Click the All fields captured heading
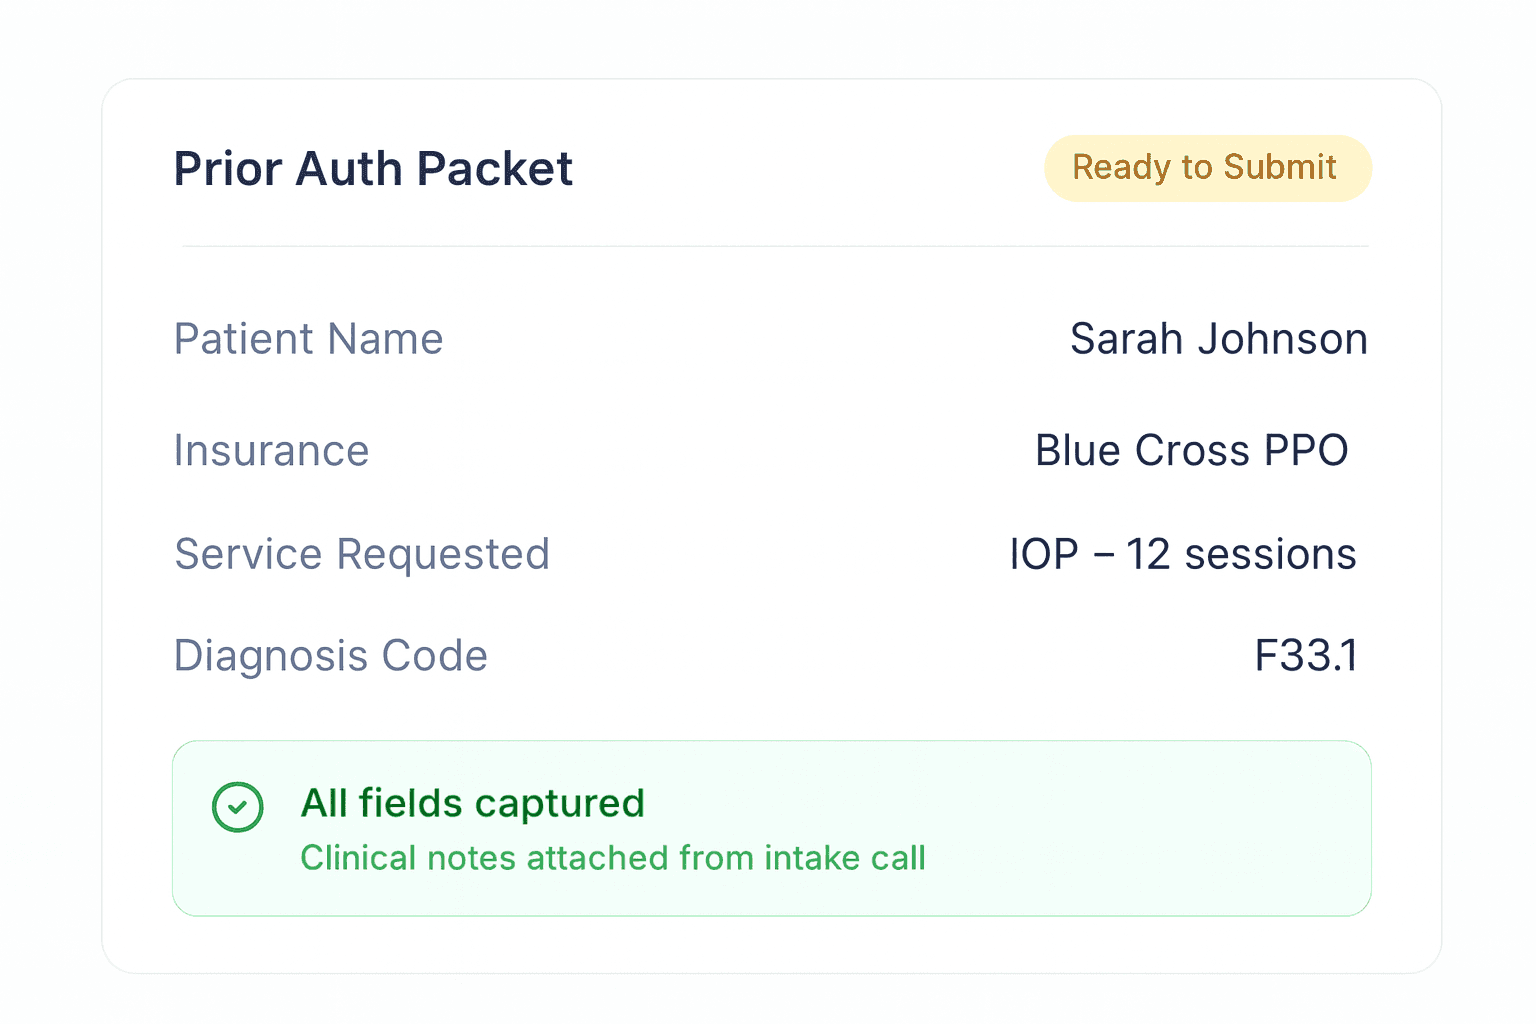The height and width of the screenshot is (1024, 1536). (472, 803)
